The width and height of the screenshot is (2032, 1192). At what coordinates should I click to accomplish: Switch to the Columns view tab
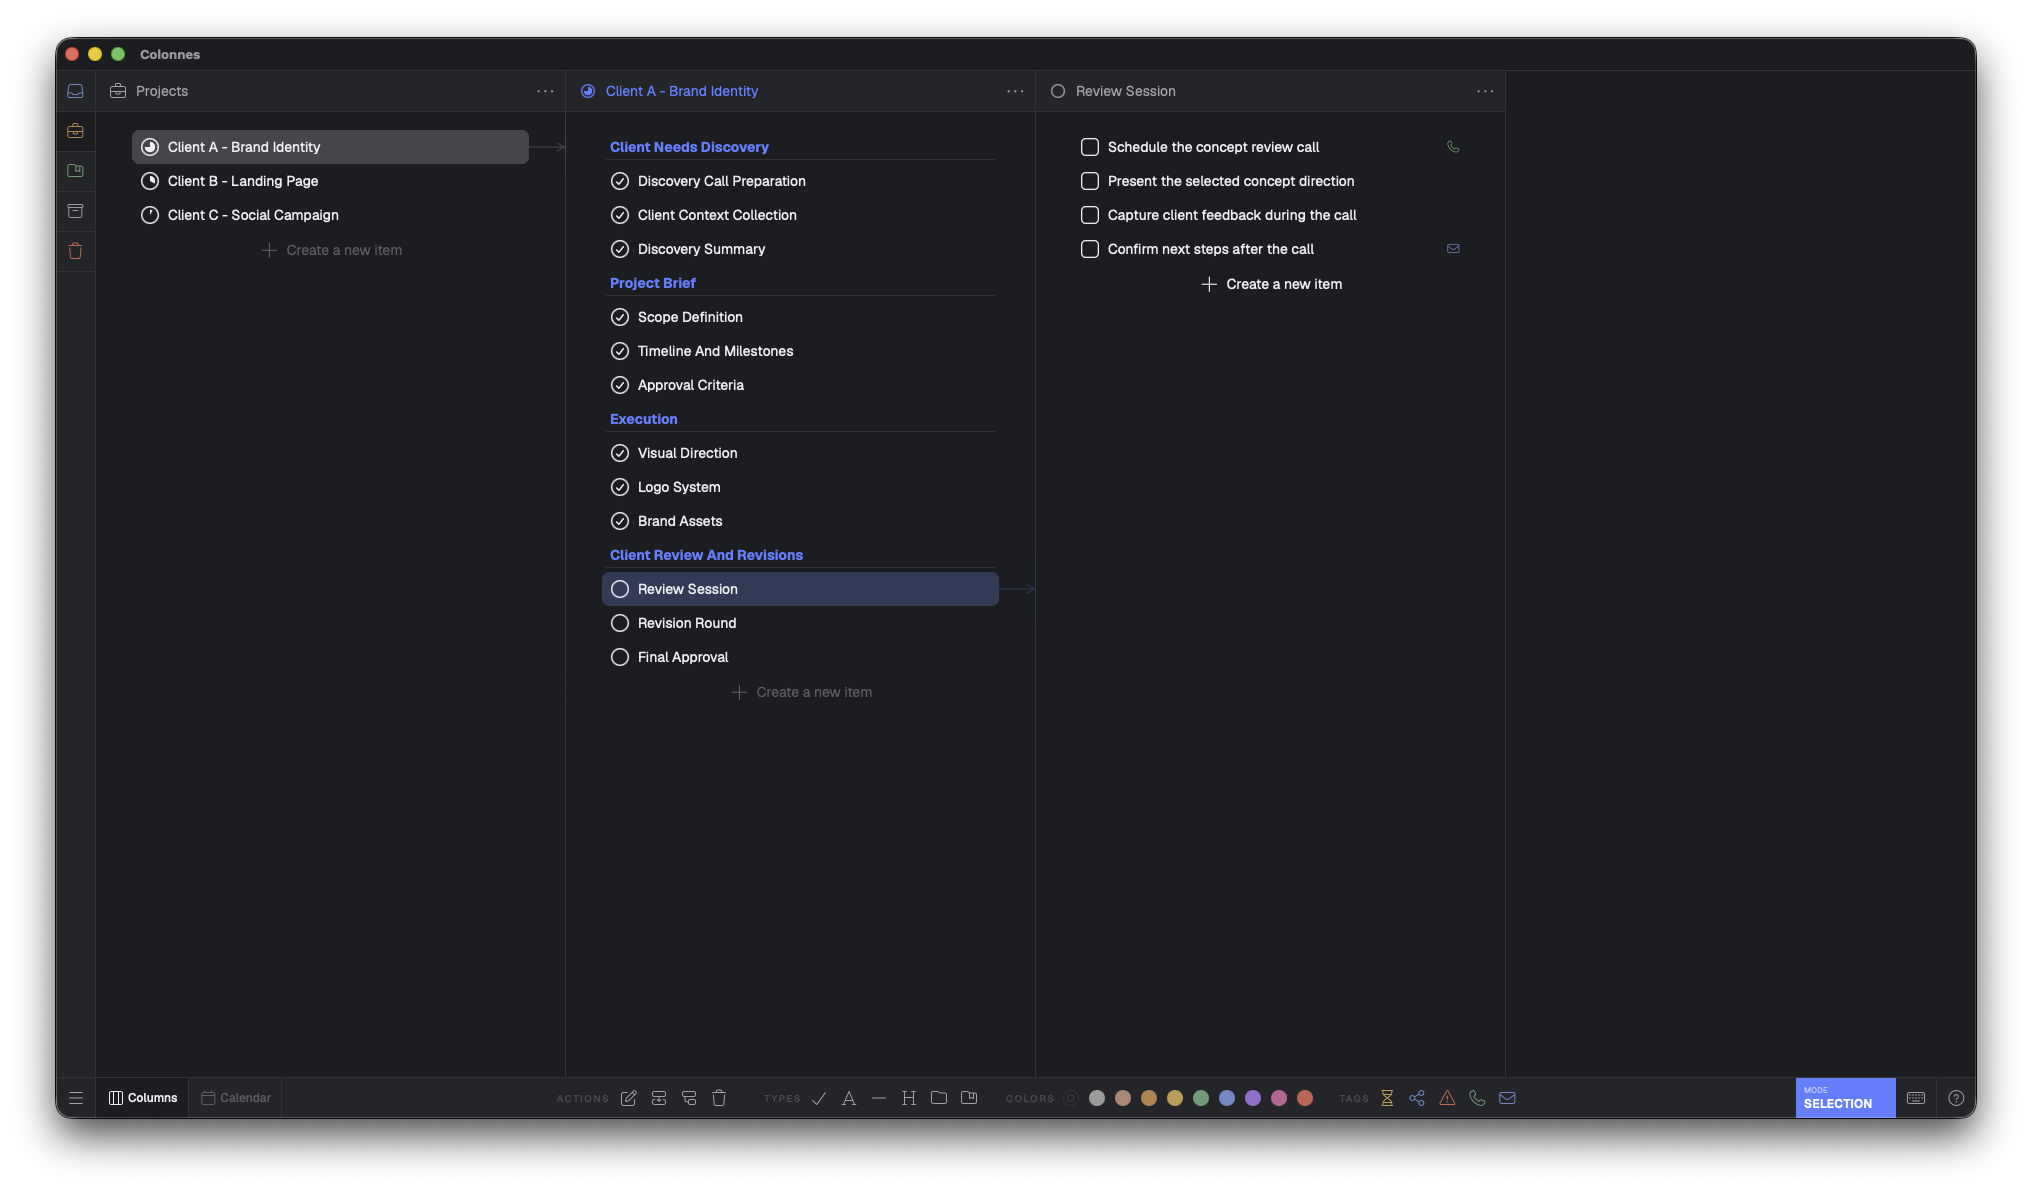[x=143, y=1098]
